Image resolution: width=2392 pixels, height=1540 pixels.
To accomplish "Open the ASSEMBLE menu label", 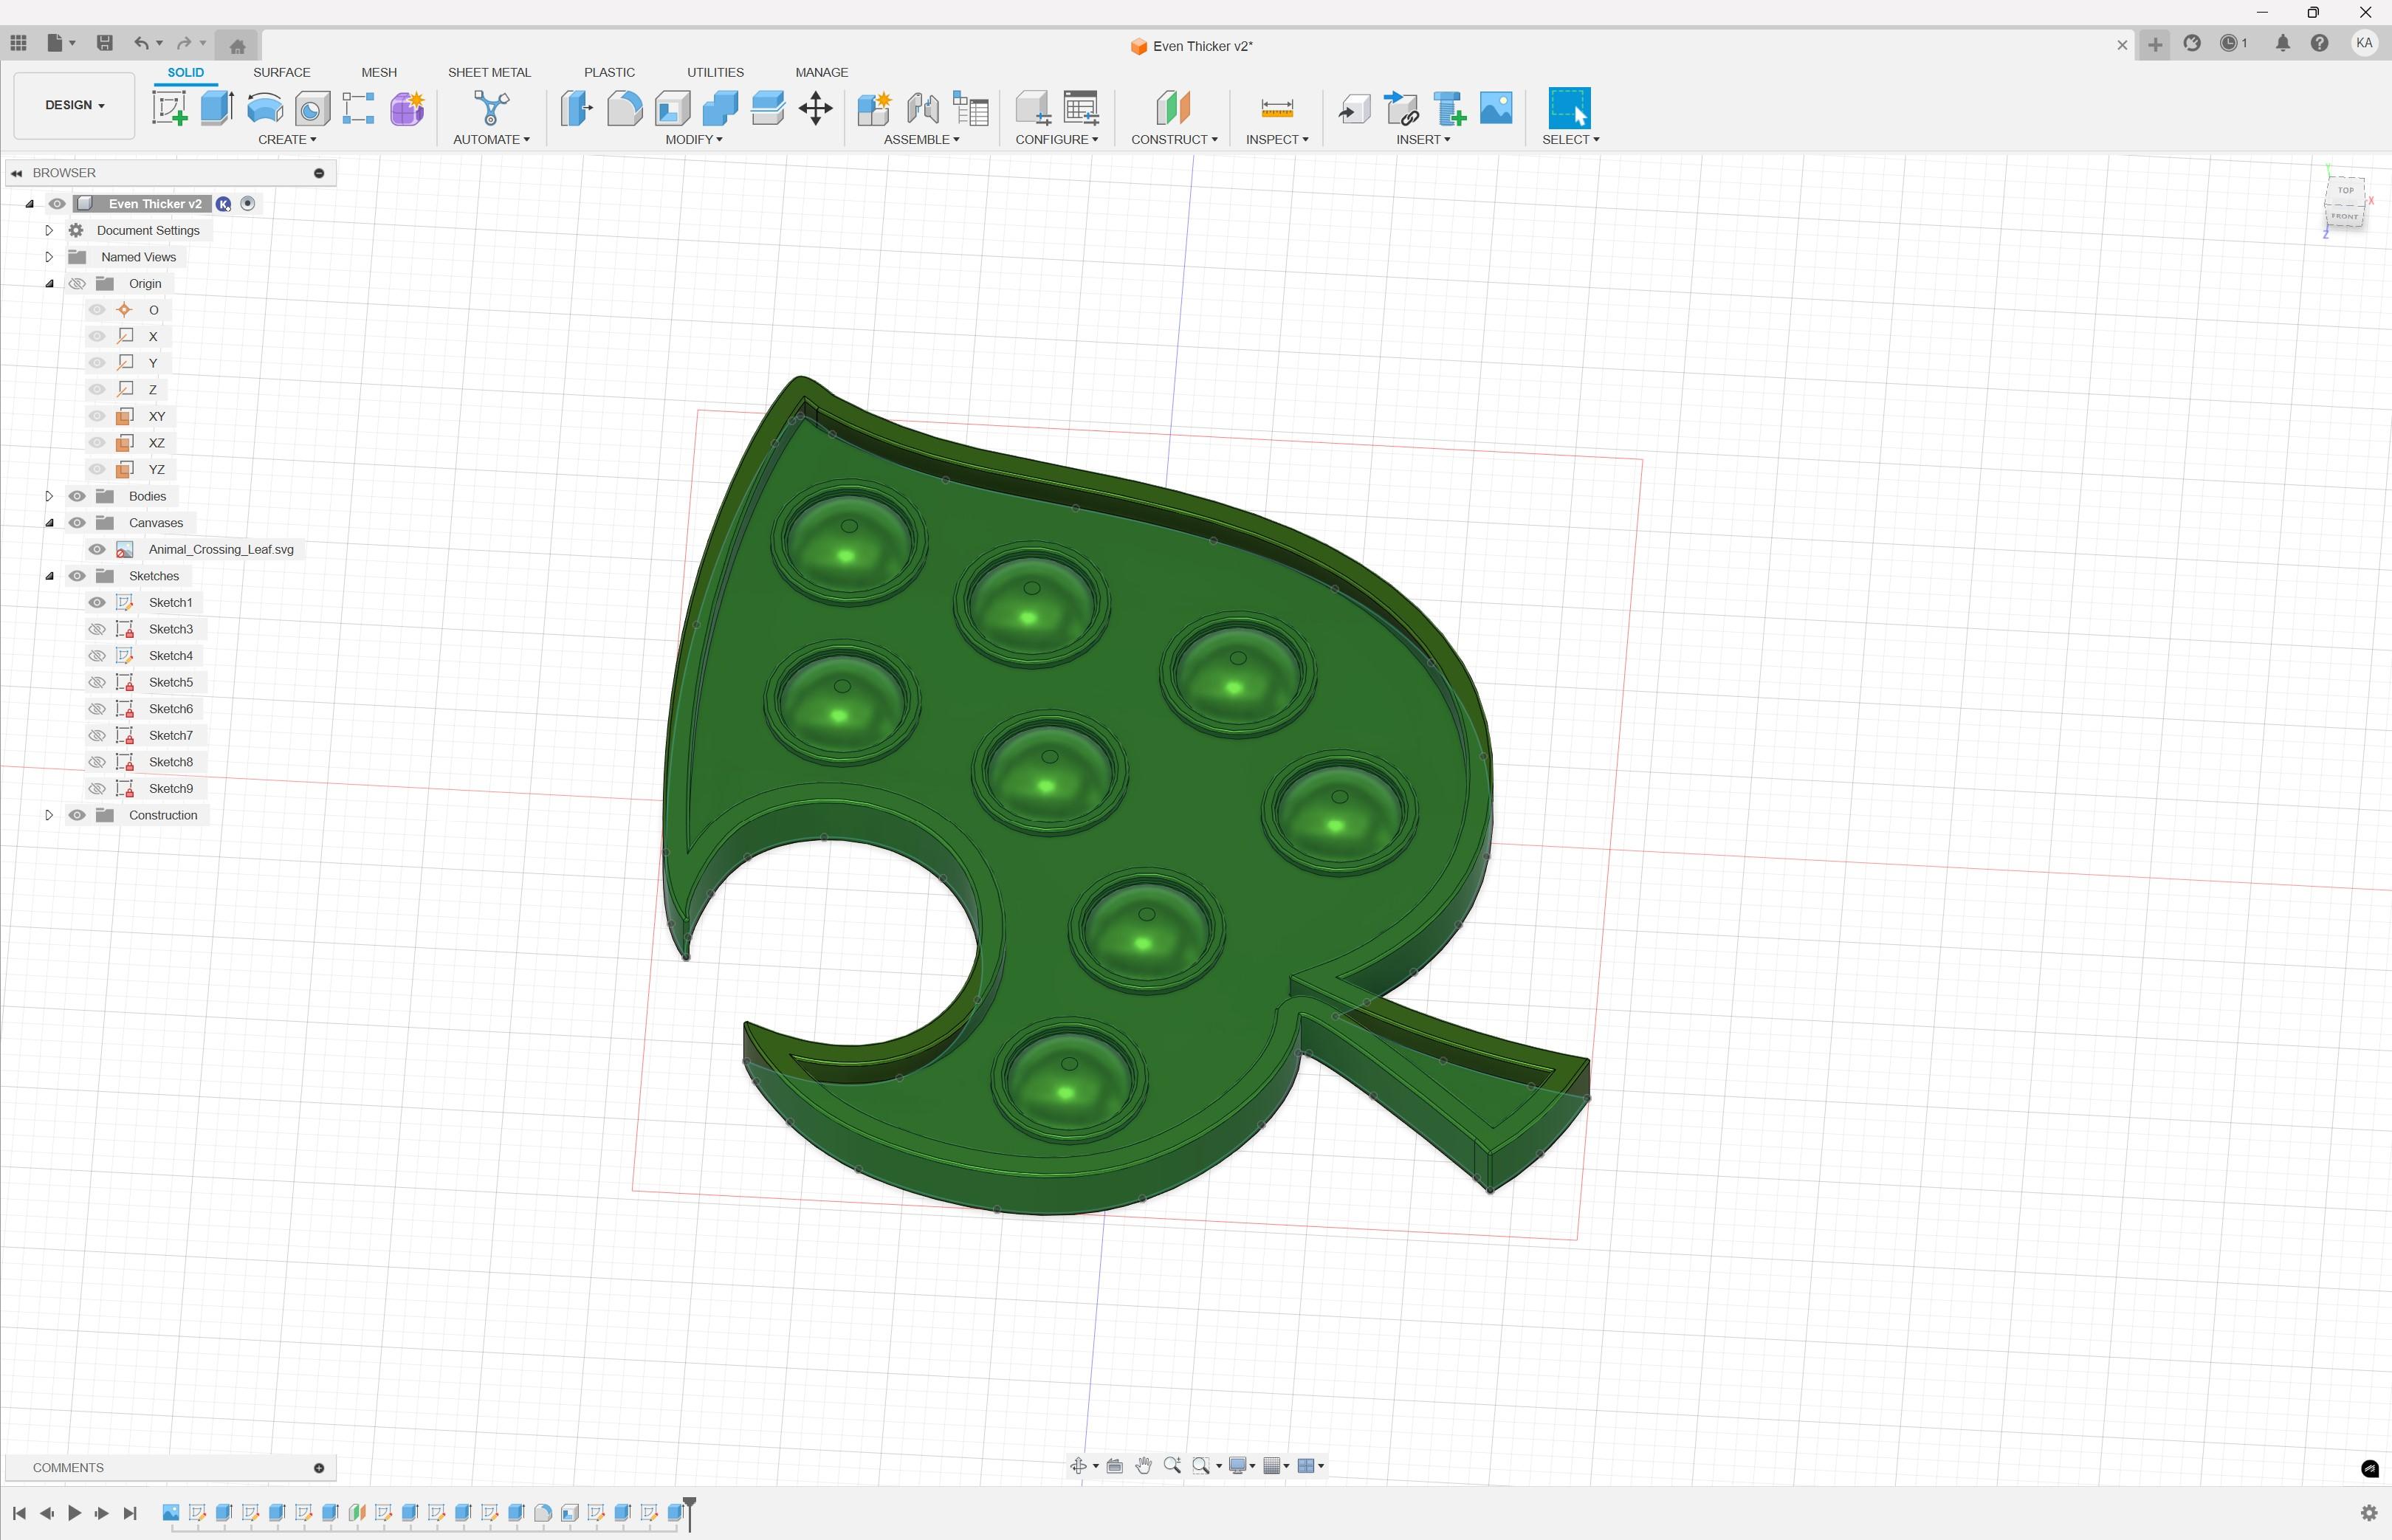I will (921, 139).
